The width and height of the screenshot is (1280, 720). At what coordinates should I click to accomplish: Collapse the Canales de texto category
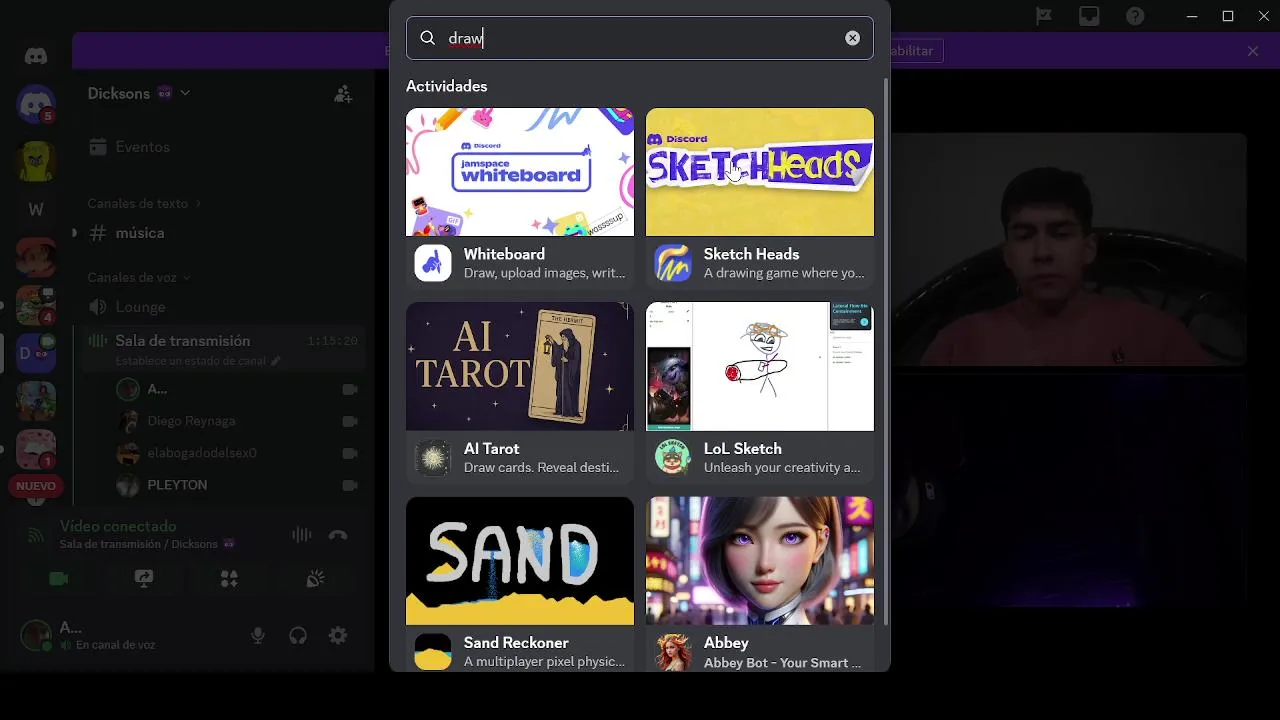(x=144, y=203)
